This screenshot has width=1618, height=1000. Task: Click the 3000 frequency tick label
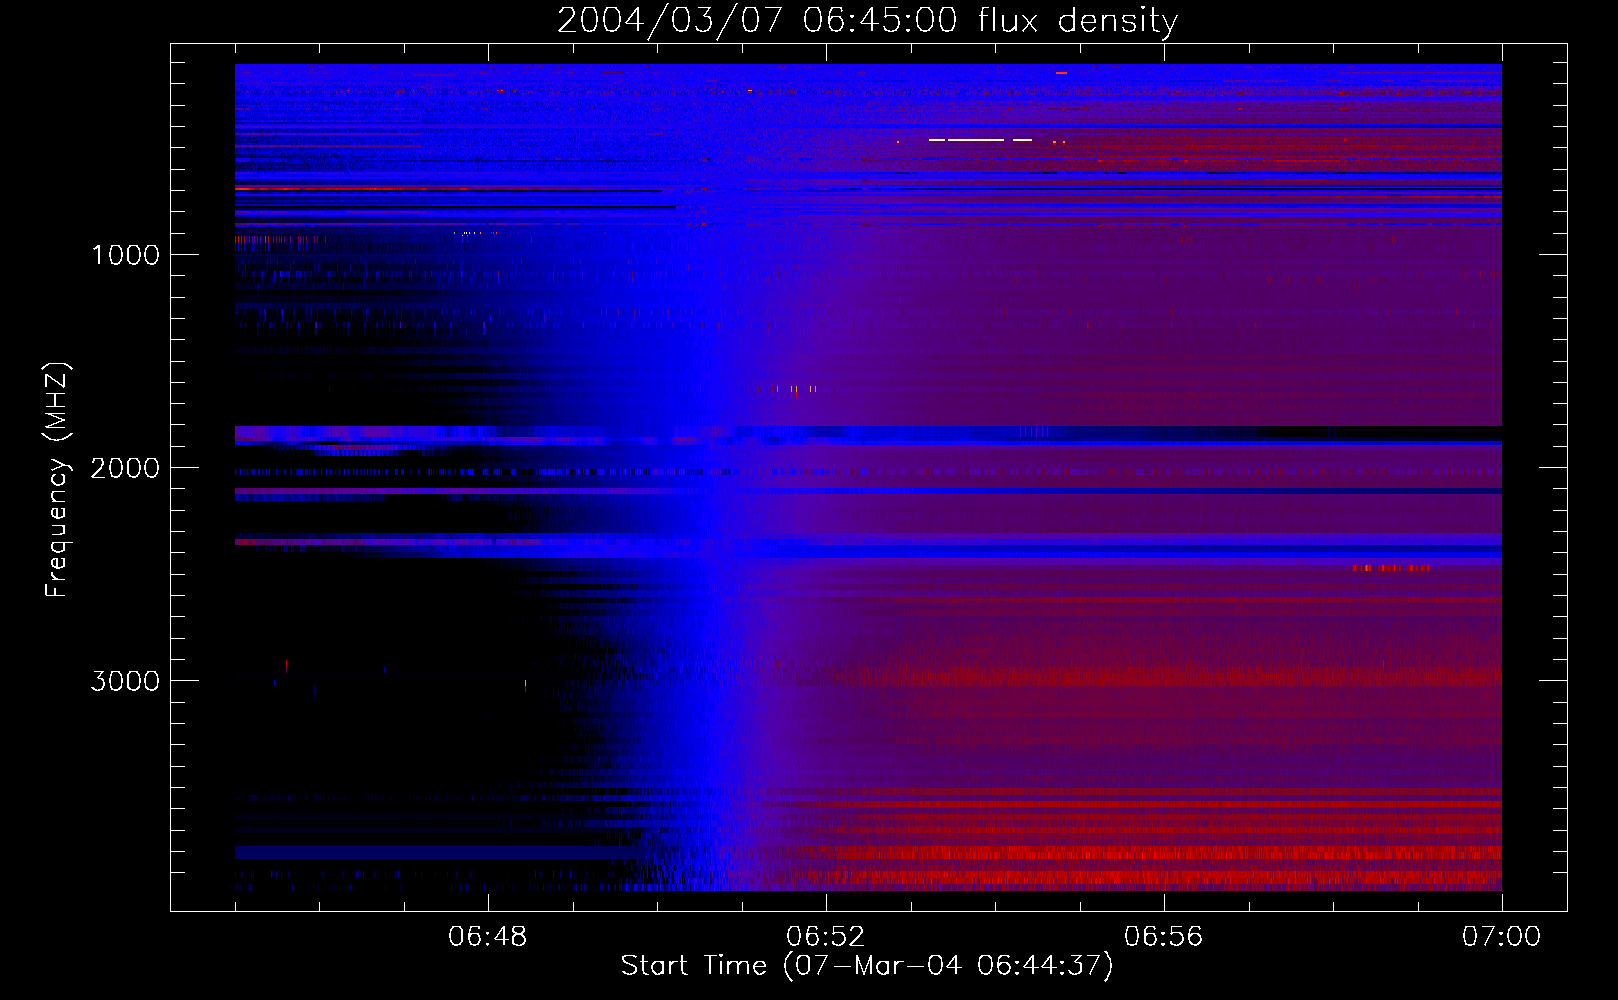coord(125,681)
